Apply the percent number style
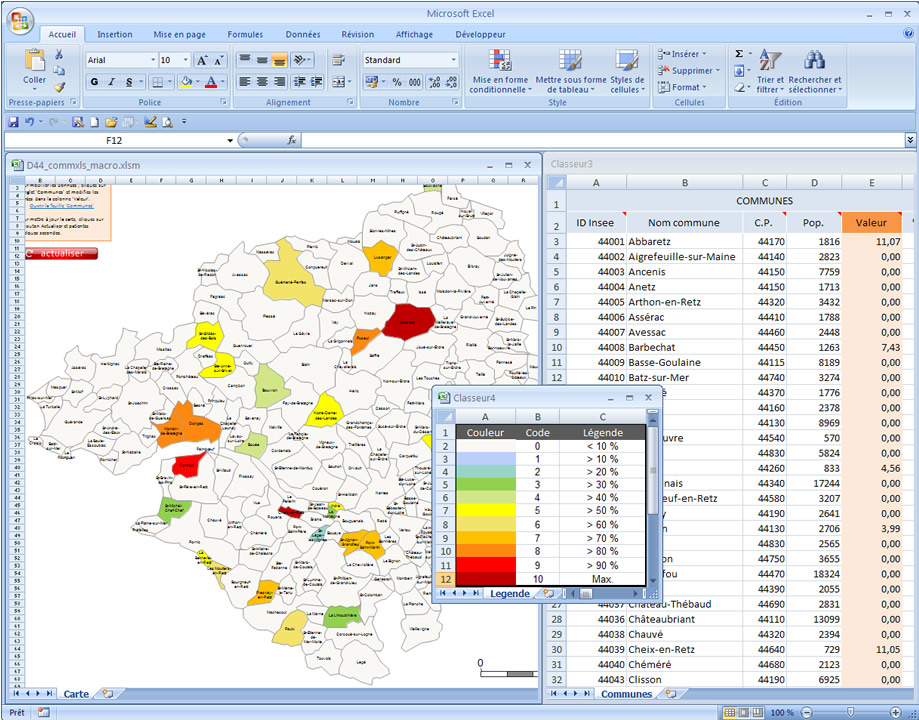The width and height of the screenshot is (919, 720). [397, 82]
